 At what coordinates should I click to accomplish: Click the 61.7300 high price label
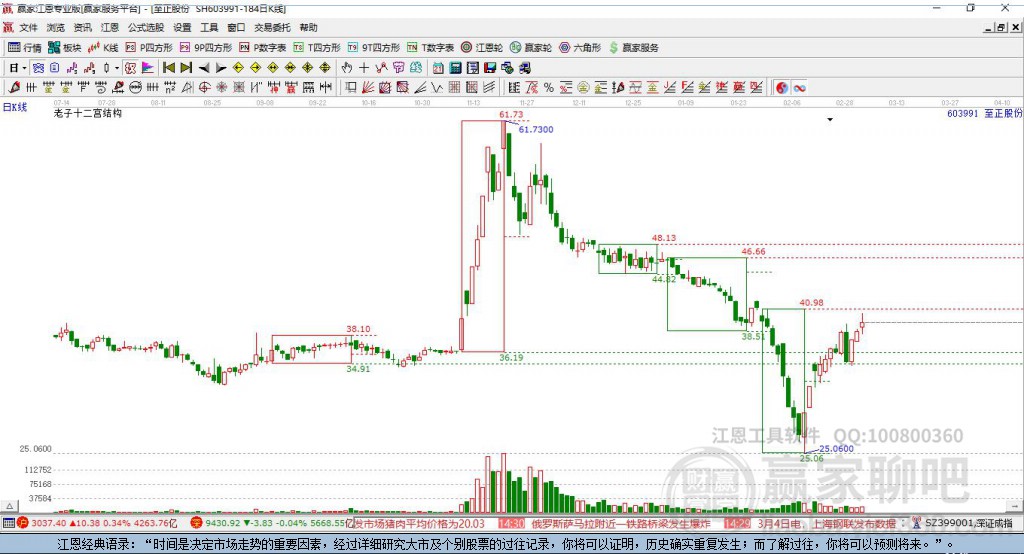pyautogui.click(x=536, y=129)
